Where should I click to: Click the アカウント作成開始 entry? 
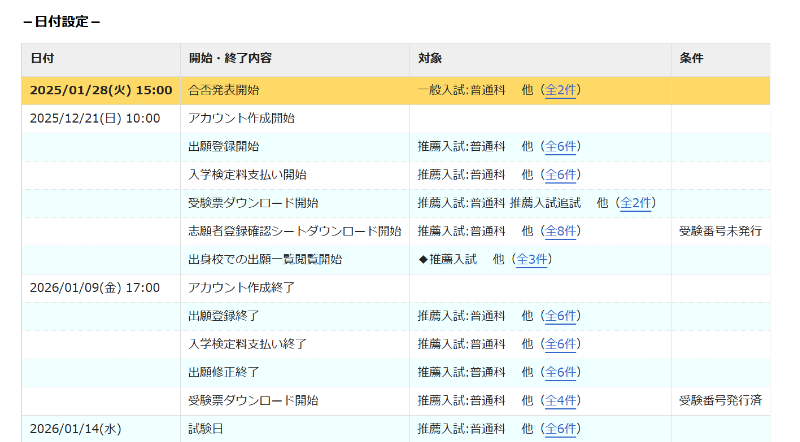(241, 118)
